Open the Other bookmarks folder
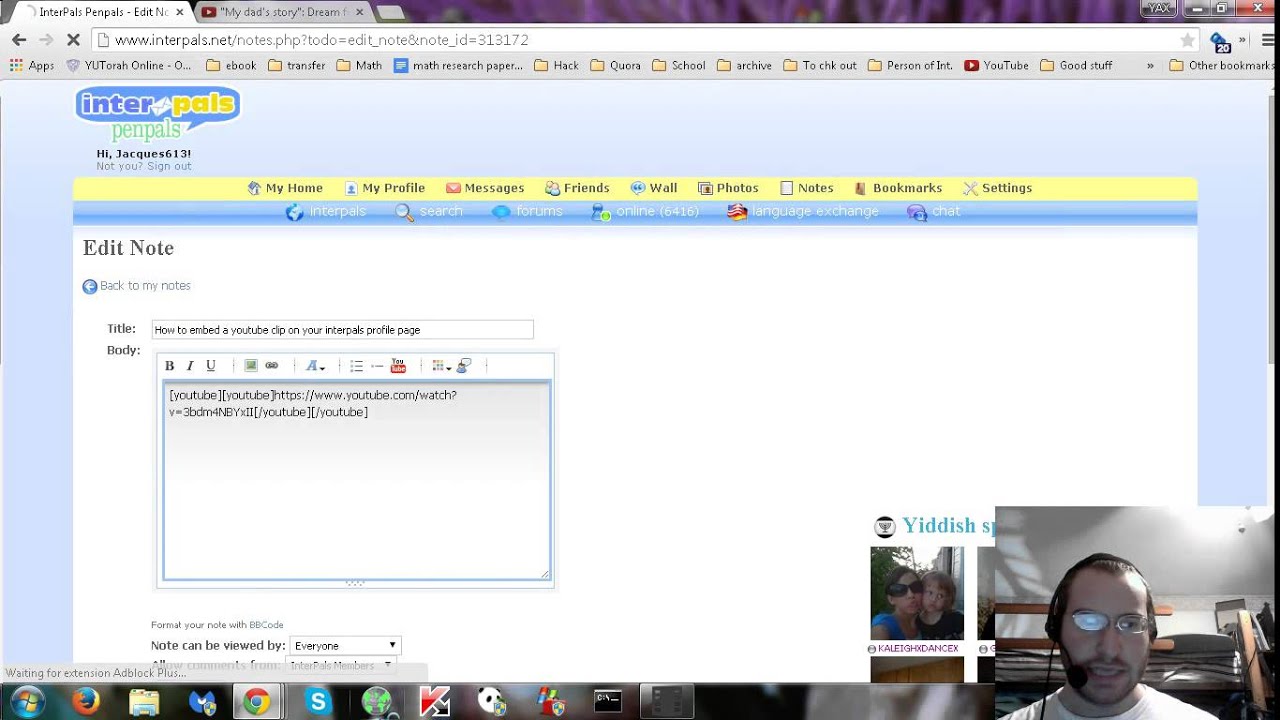 coord(1221,66)
